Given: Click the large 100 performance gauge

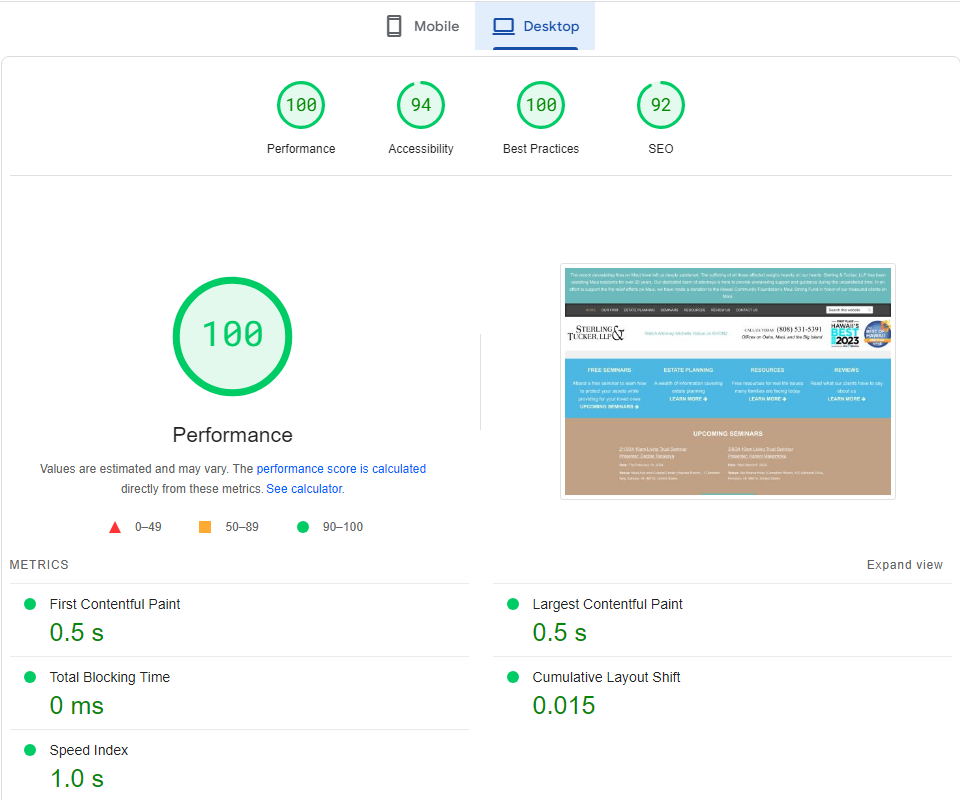Looking at the screenshot, I should pos(233,337).
